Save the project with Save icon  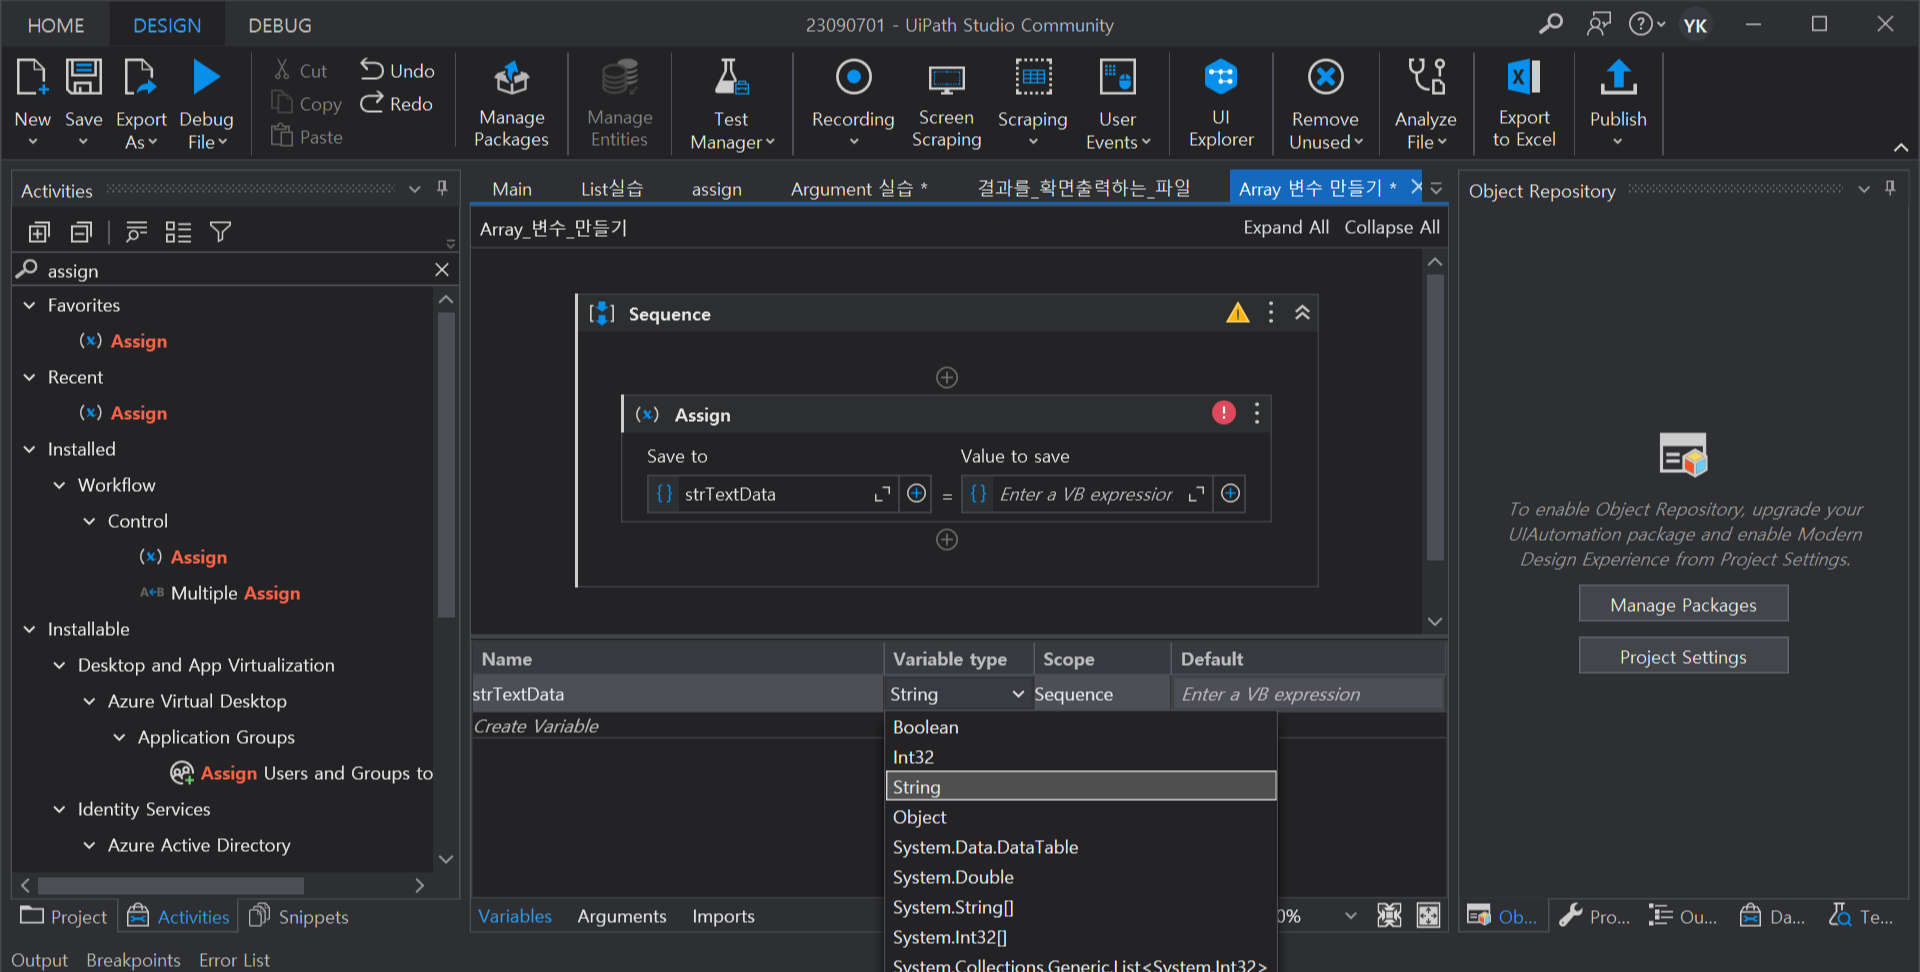point(83,77)
